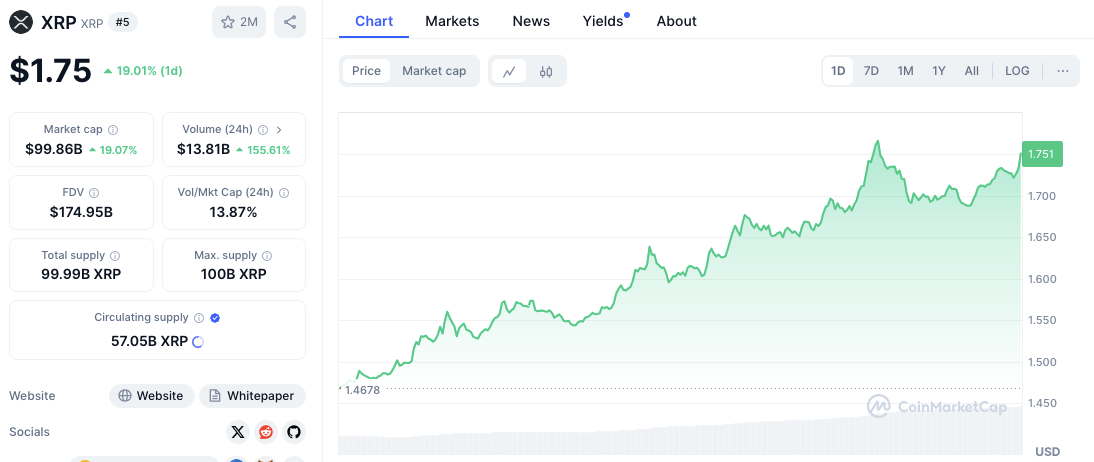Add XRP to watchlist via star button

click(x=239, y=22)
